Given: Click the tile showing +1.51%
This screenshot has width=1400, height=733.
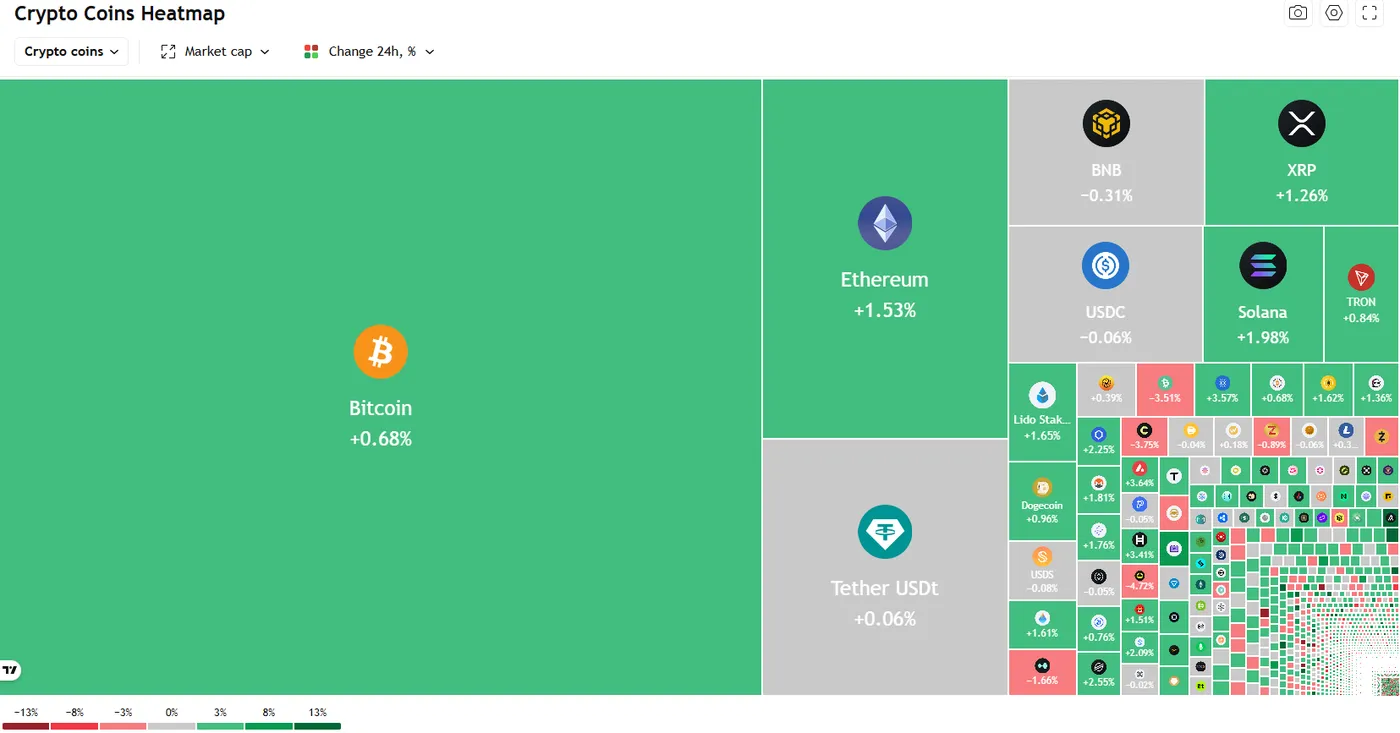Looking at the screenshot, I should (x=1140, y=614).
